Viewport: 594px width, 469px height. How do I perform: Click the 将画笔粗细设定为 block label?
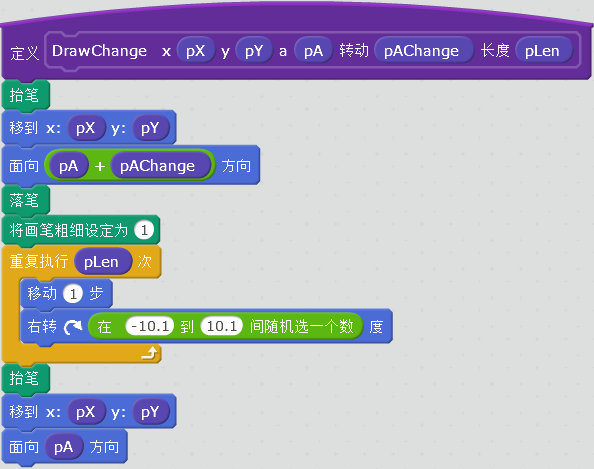click(x=69, y=230)
